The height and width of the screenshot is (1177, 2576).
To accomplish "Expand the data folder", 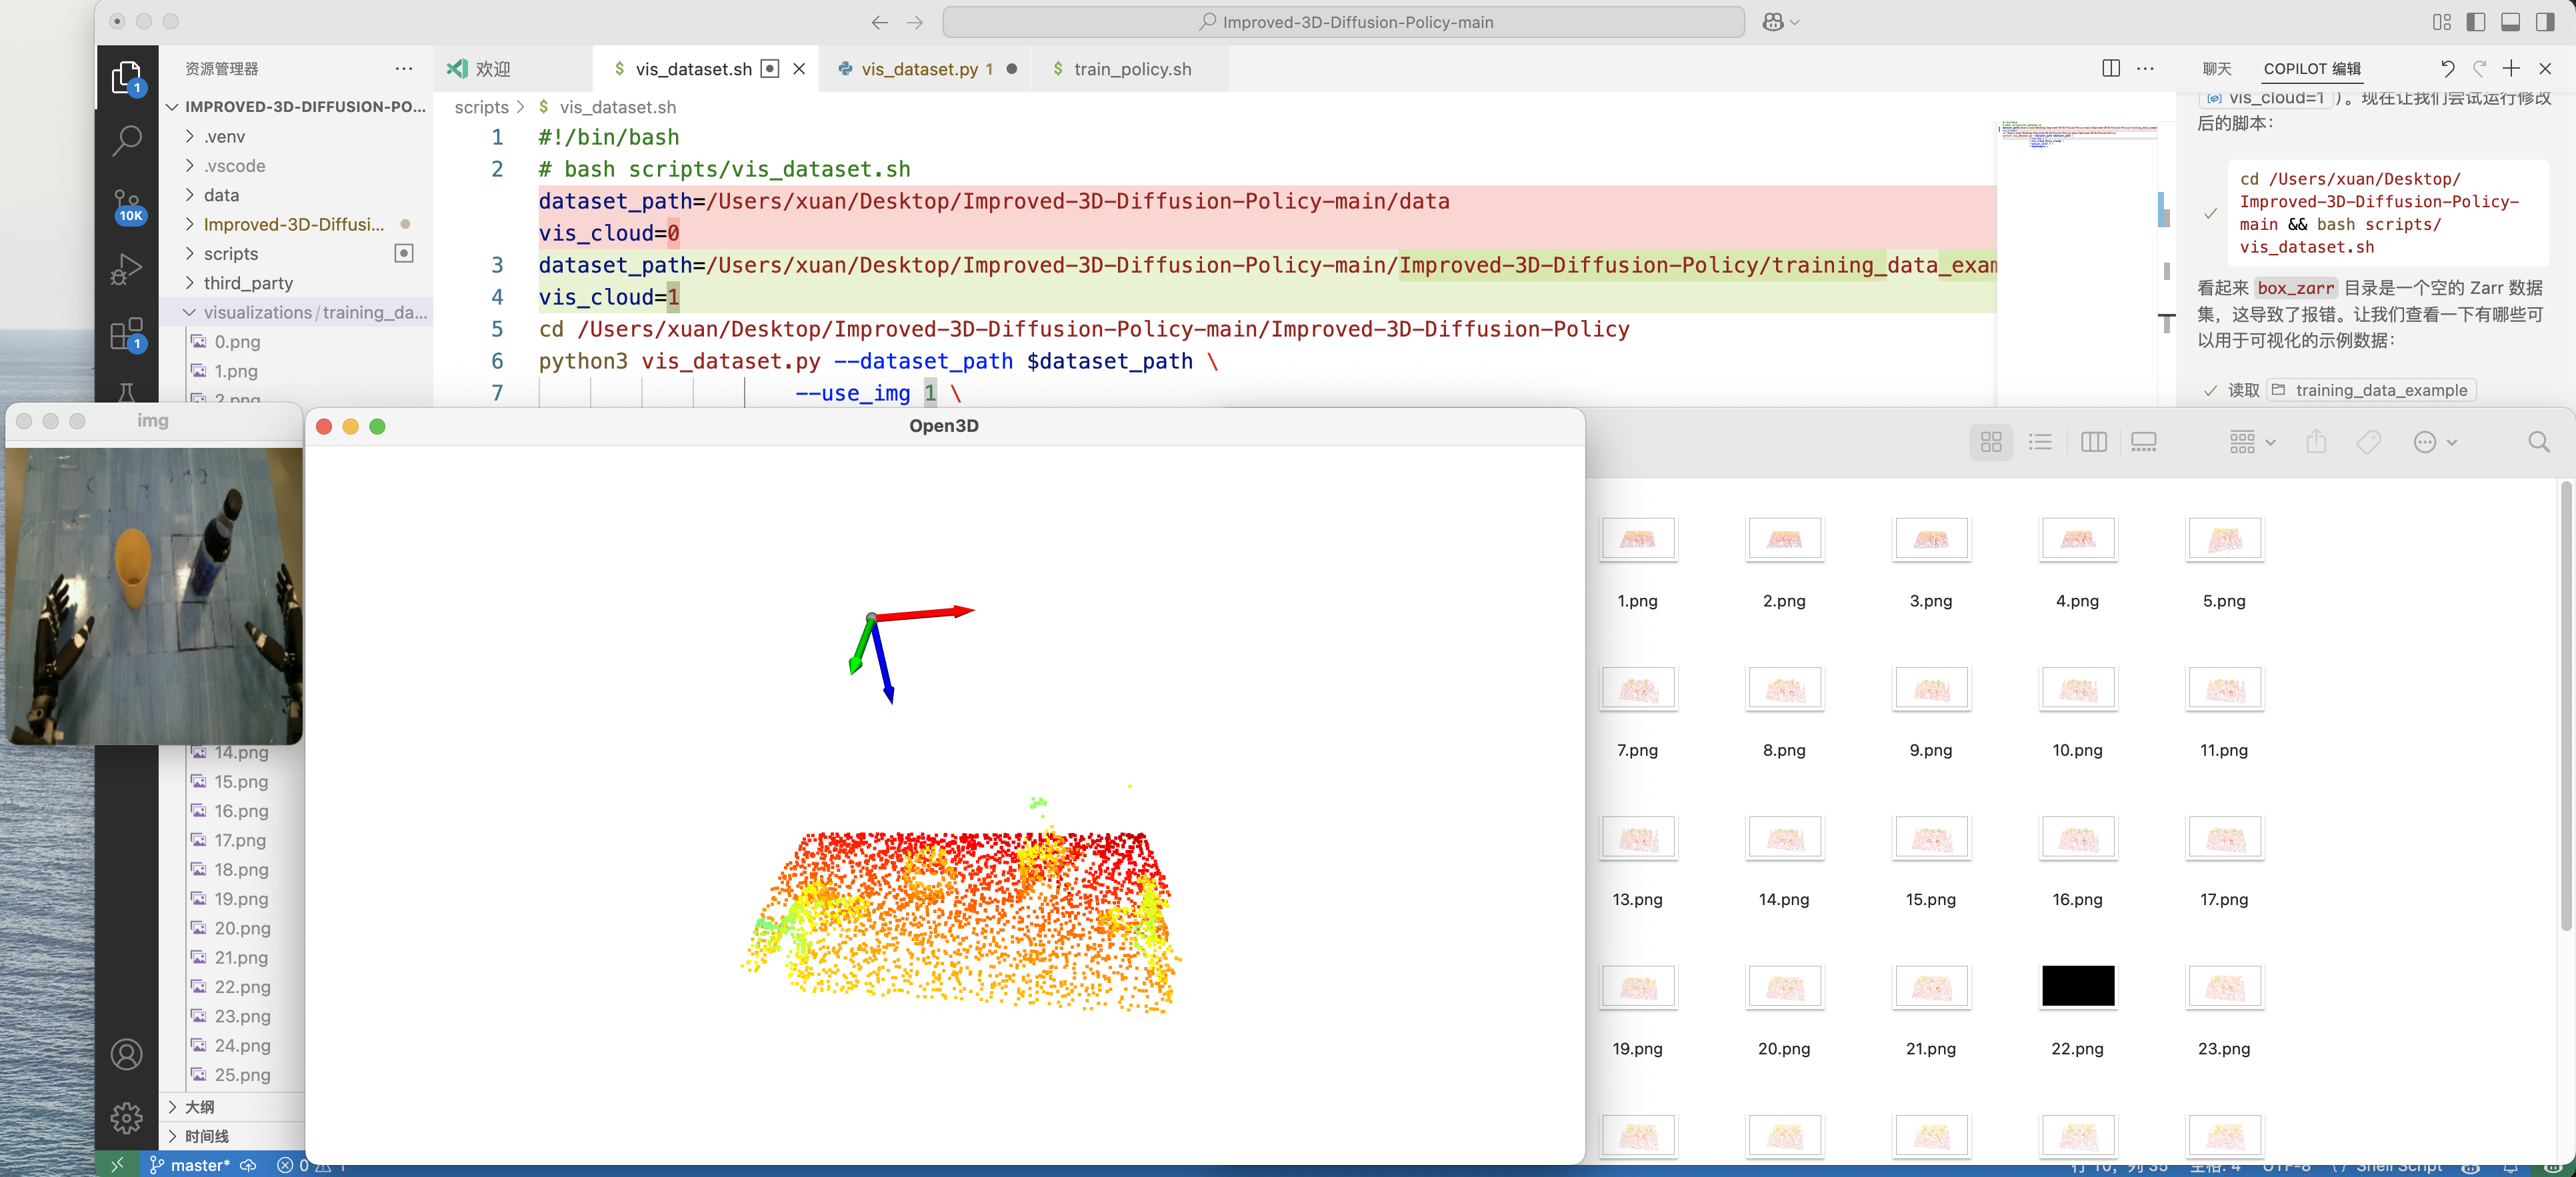I will click(222, 195).
